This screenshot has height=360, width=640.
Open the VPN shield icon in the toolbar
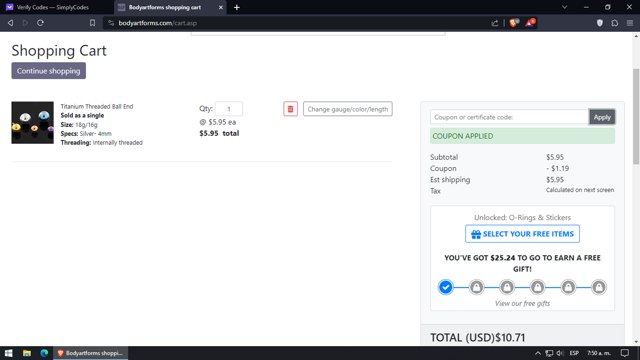(600, 23)
